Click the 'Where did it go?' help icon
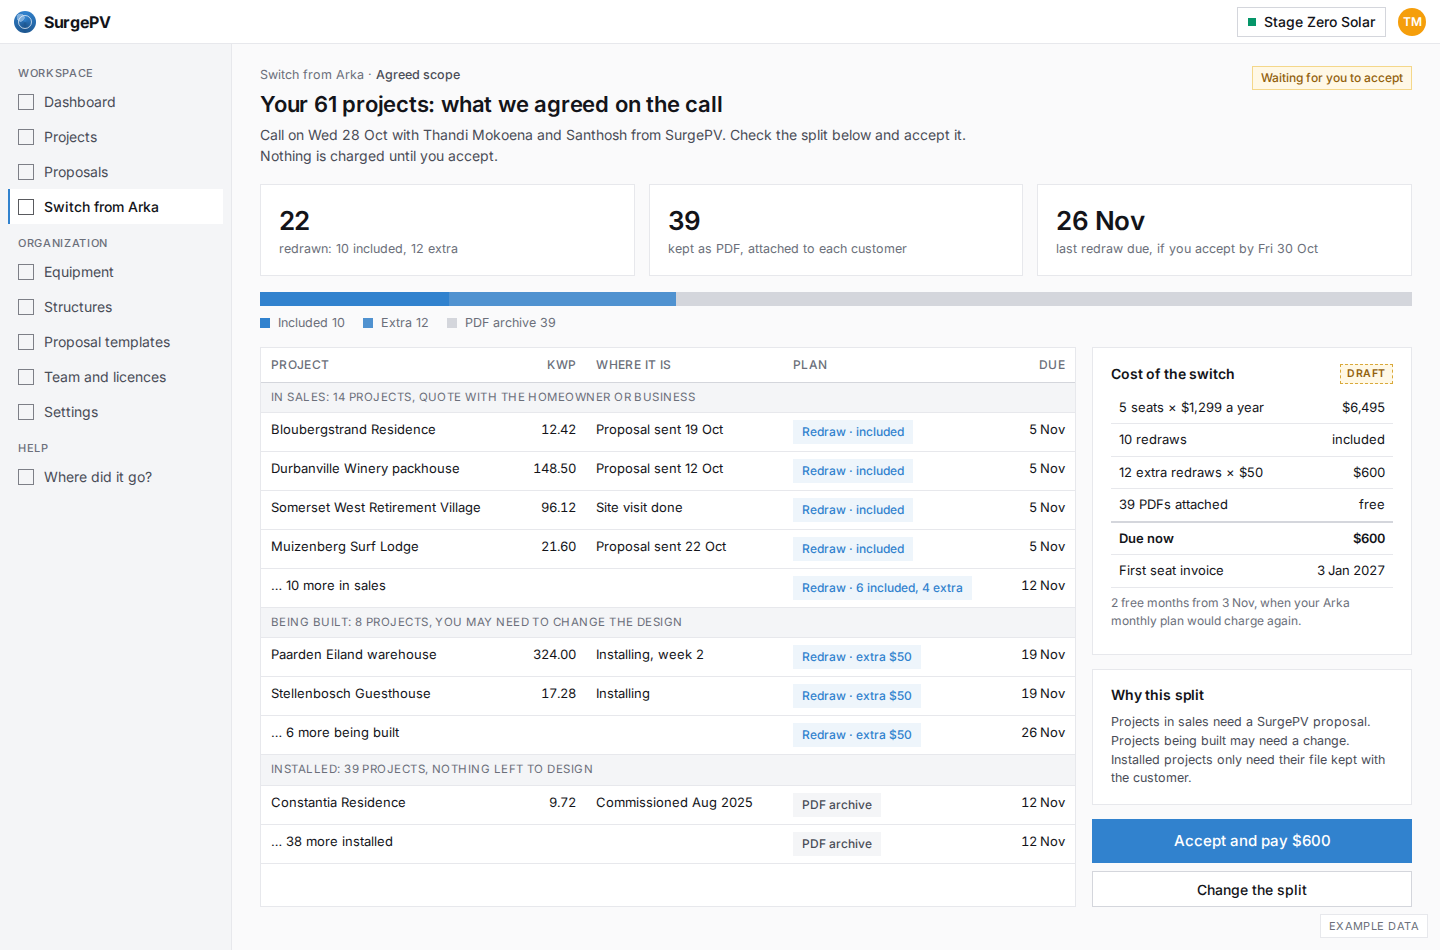 [x=26, y=477]
